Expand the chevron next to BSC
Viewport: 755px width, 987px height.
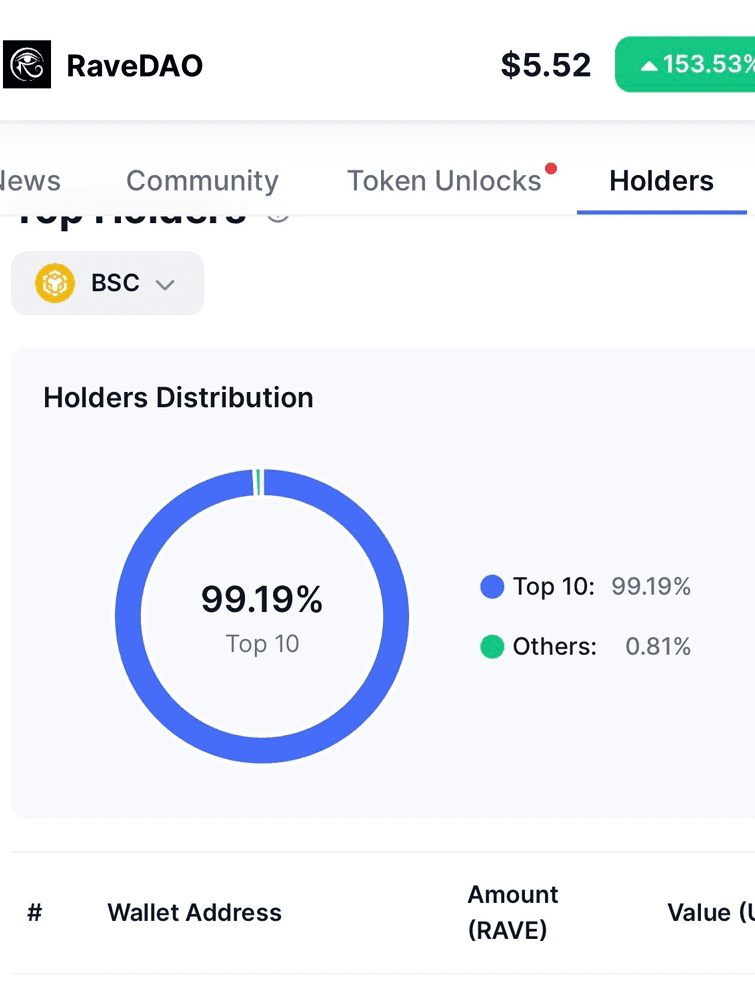(x=165, y=285)
